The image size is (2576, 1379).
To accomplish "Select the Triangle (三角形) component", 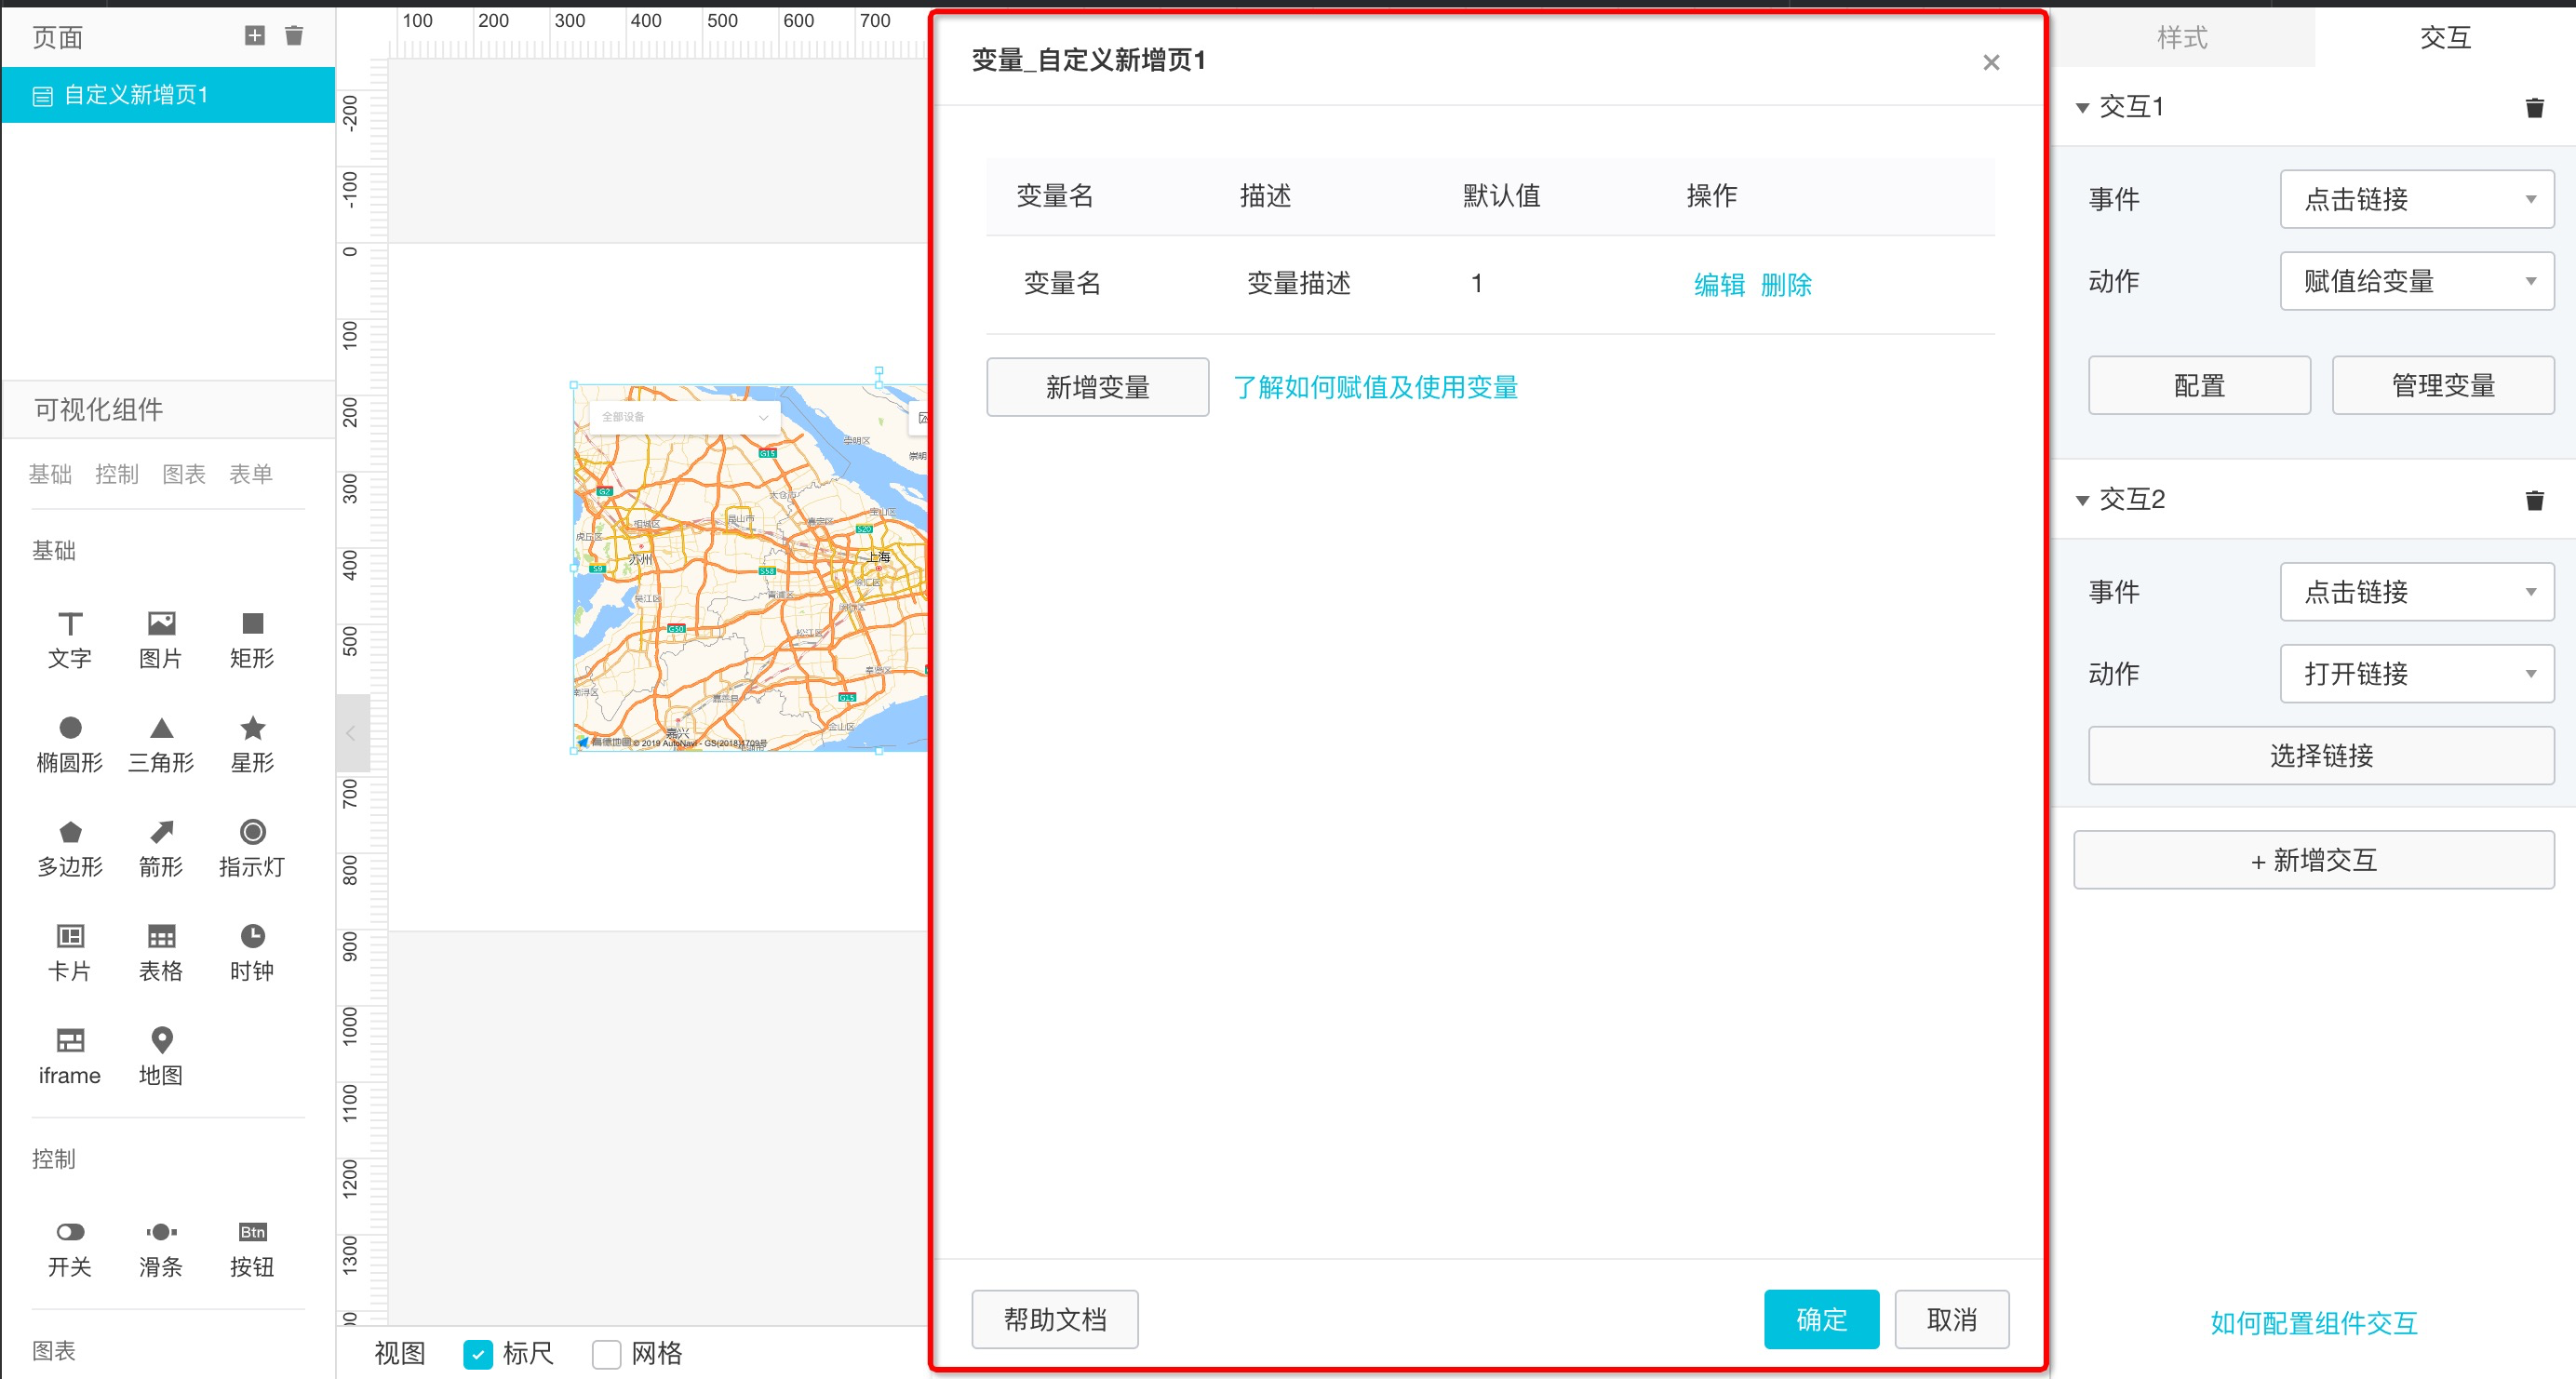I will 161,745.
